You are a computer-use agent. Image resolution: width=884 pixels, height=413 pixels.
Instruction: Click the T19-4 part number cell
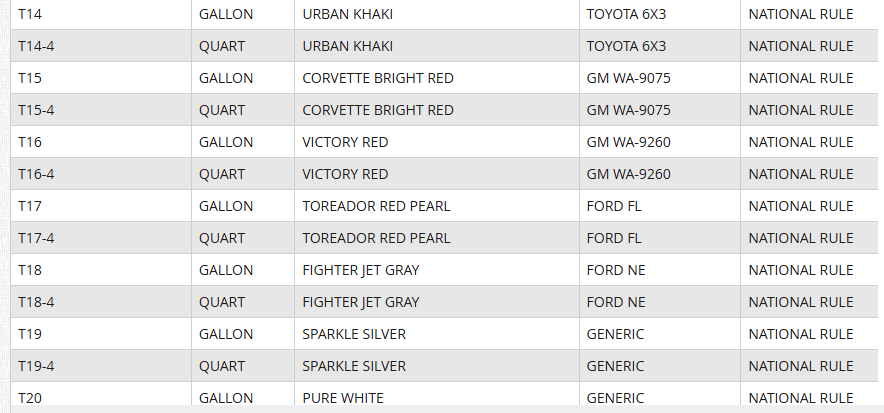[x=36, y=366]
